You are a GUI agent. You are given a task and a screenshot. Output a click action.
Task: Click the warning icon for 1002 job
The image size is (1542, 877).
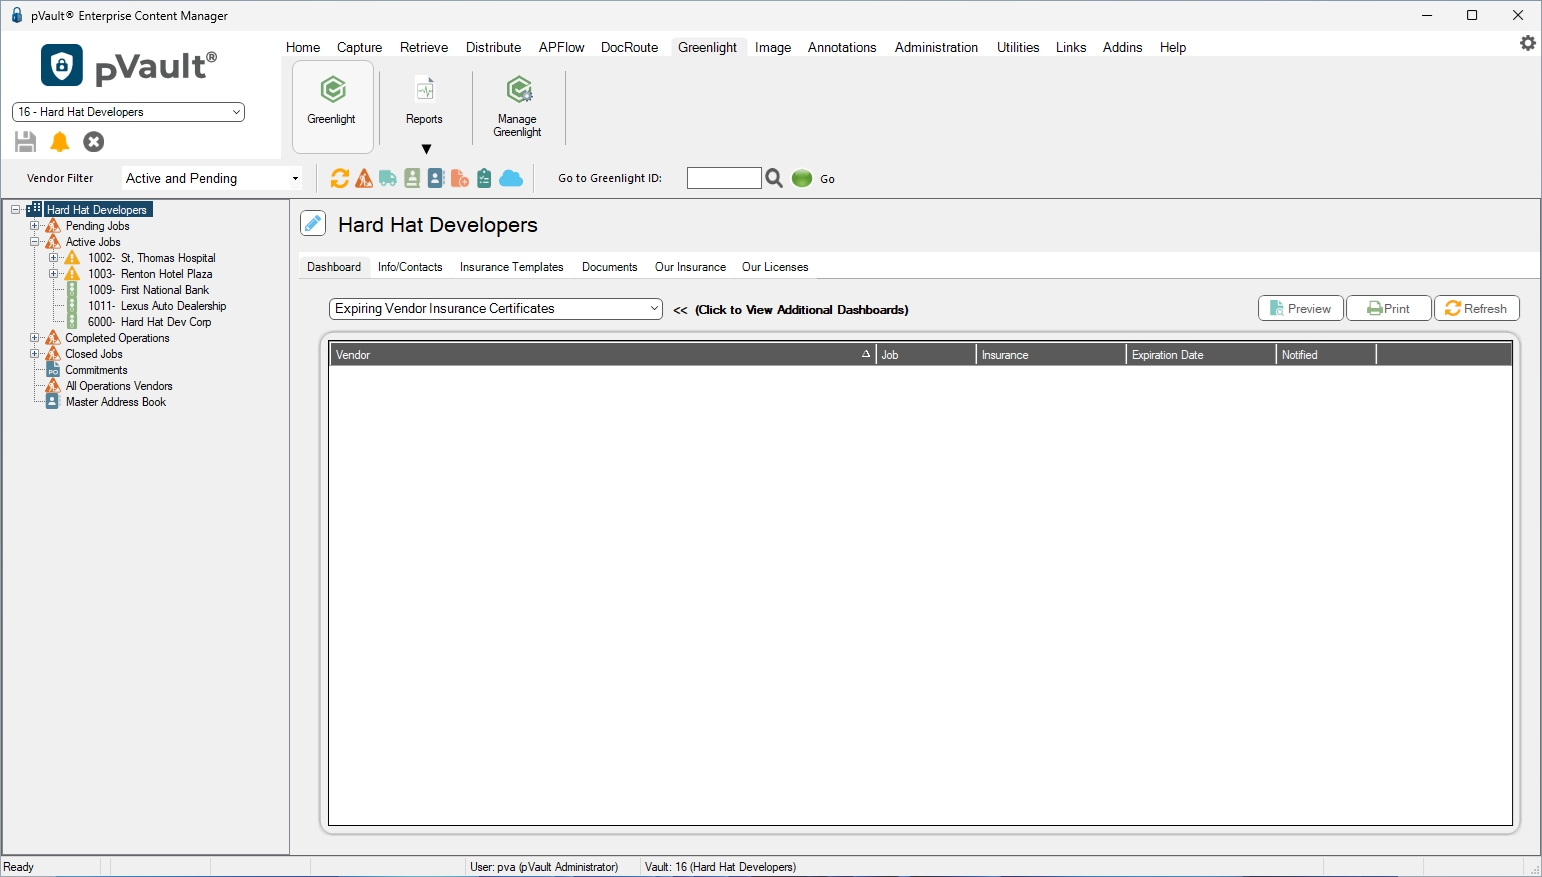[72, 258]
